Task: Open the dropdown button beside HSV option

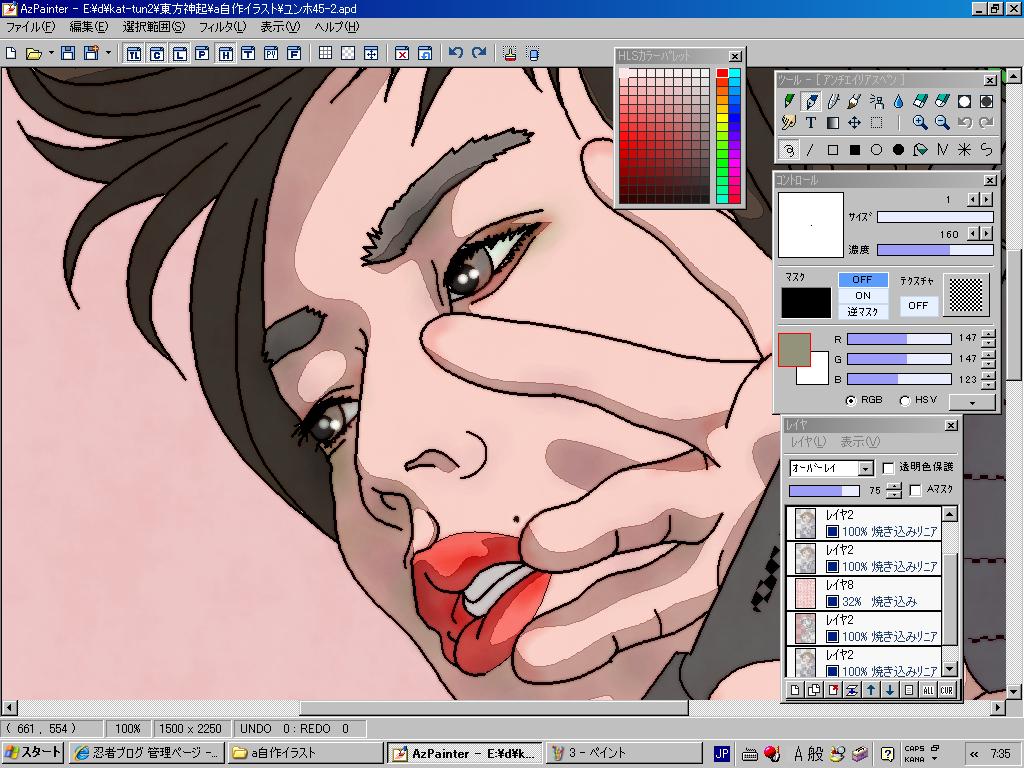Action: click(x=972, y=402)
